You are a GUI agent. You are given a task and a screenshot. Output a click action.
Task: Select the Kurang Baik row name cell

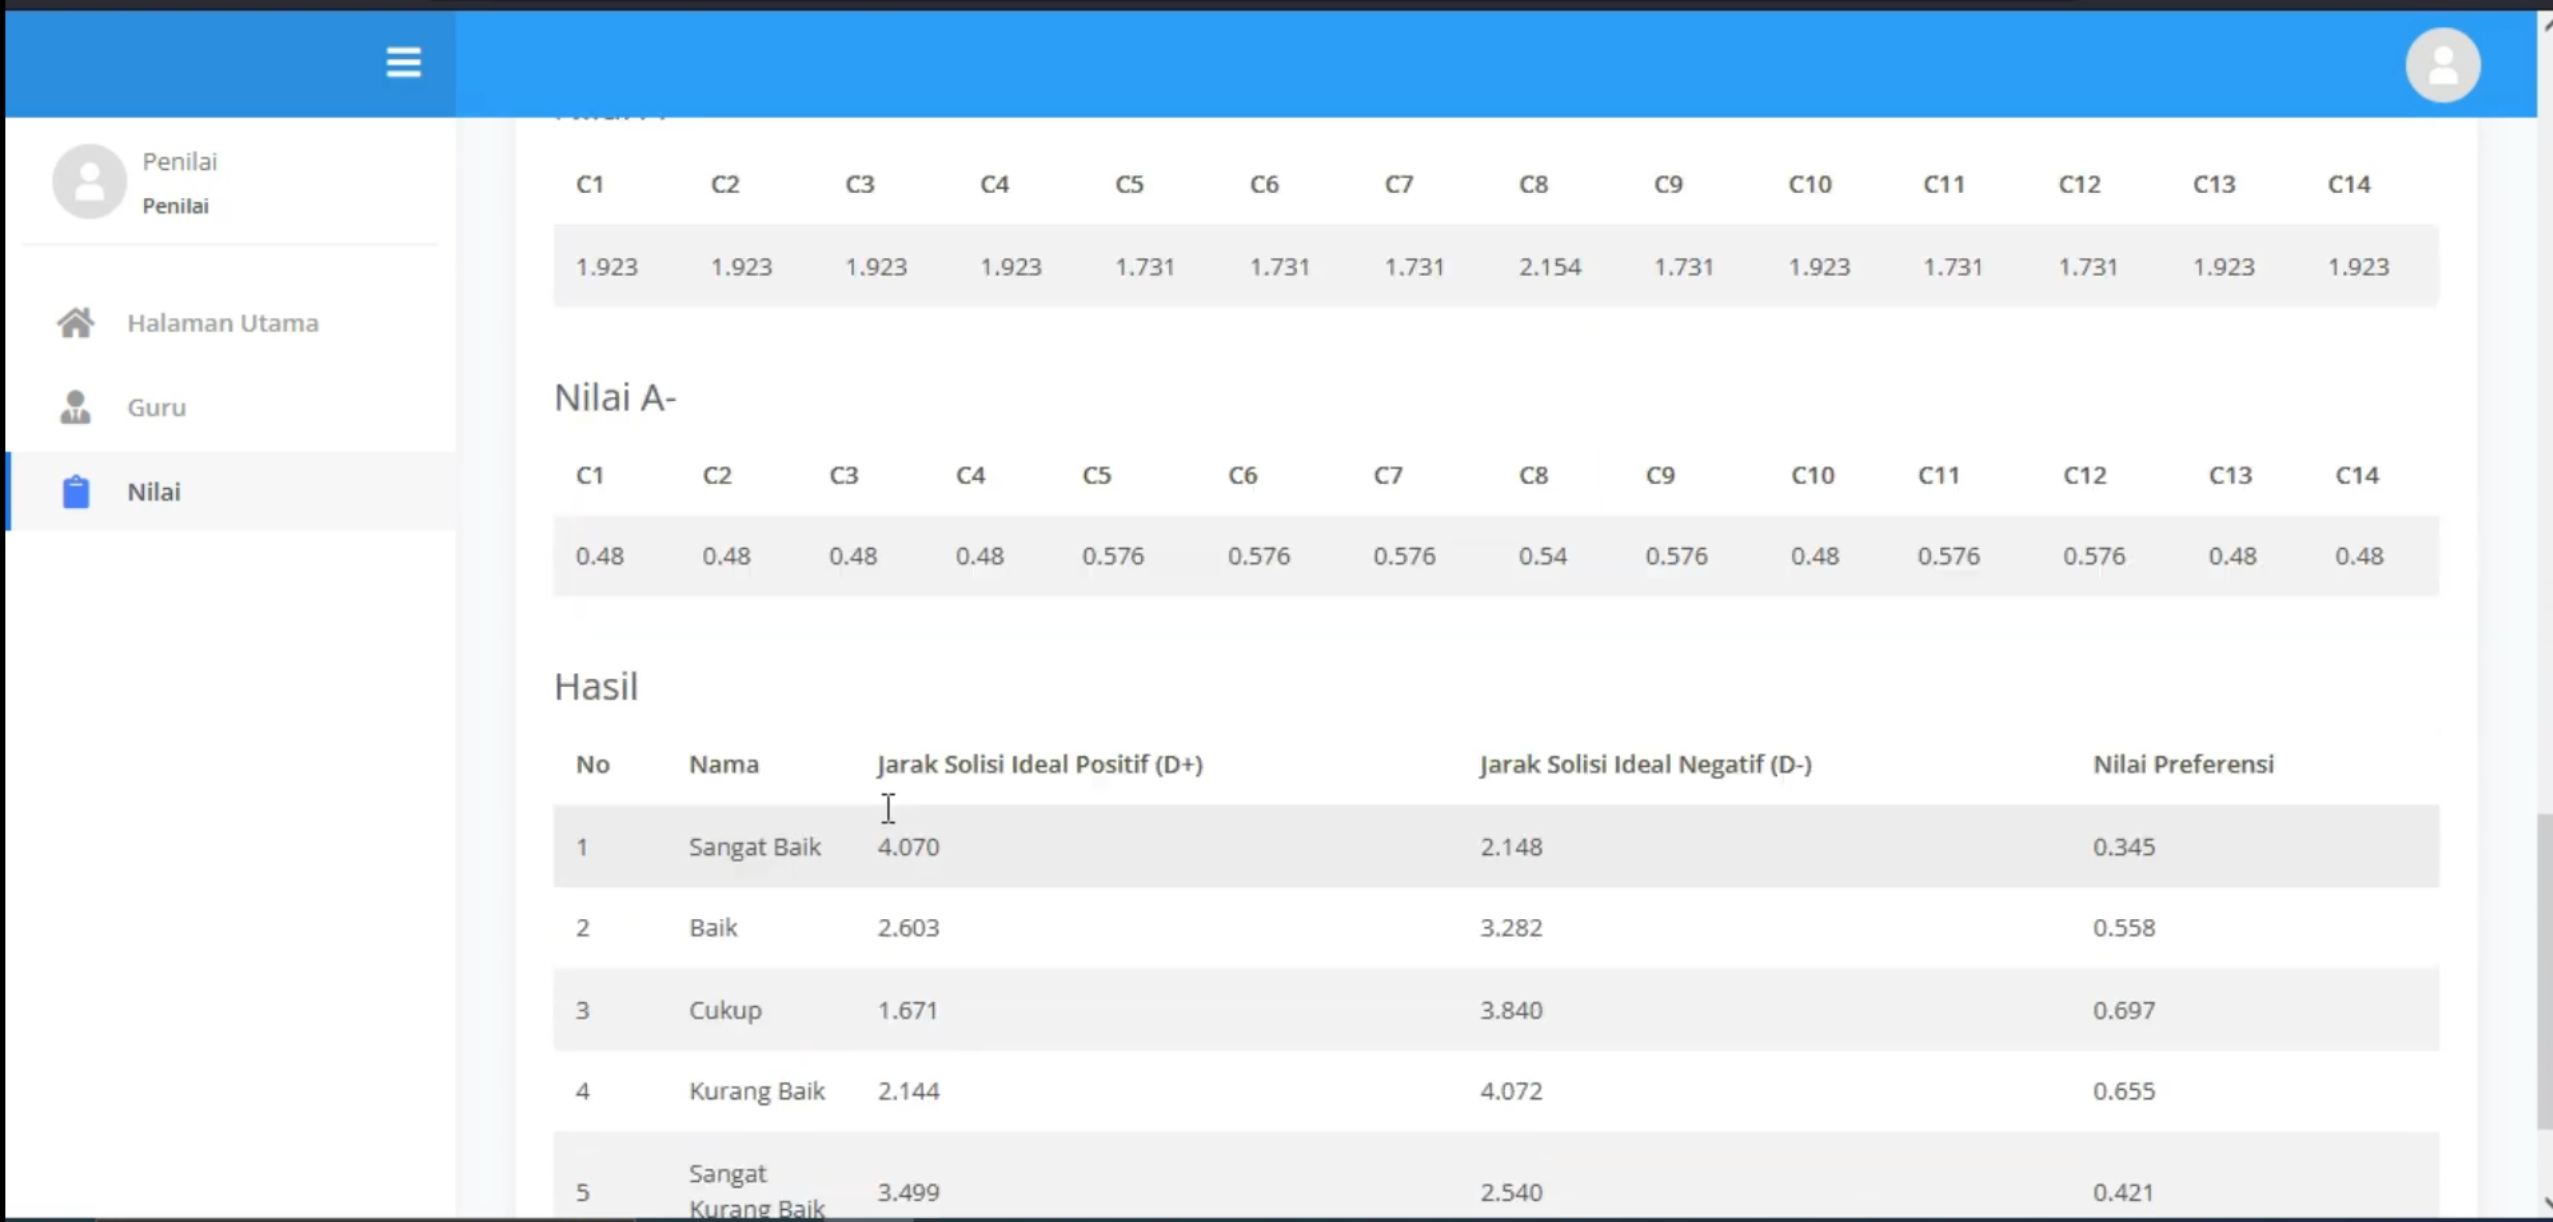757,1090
